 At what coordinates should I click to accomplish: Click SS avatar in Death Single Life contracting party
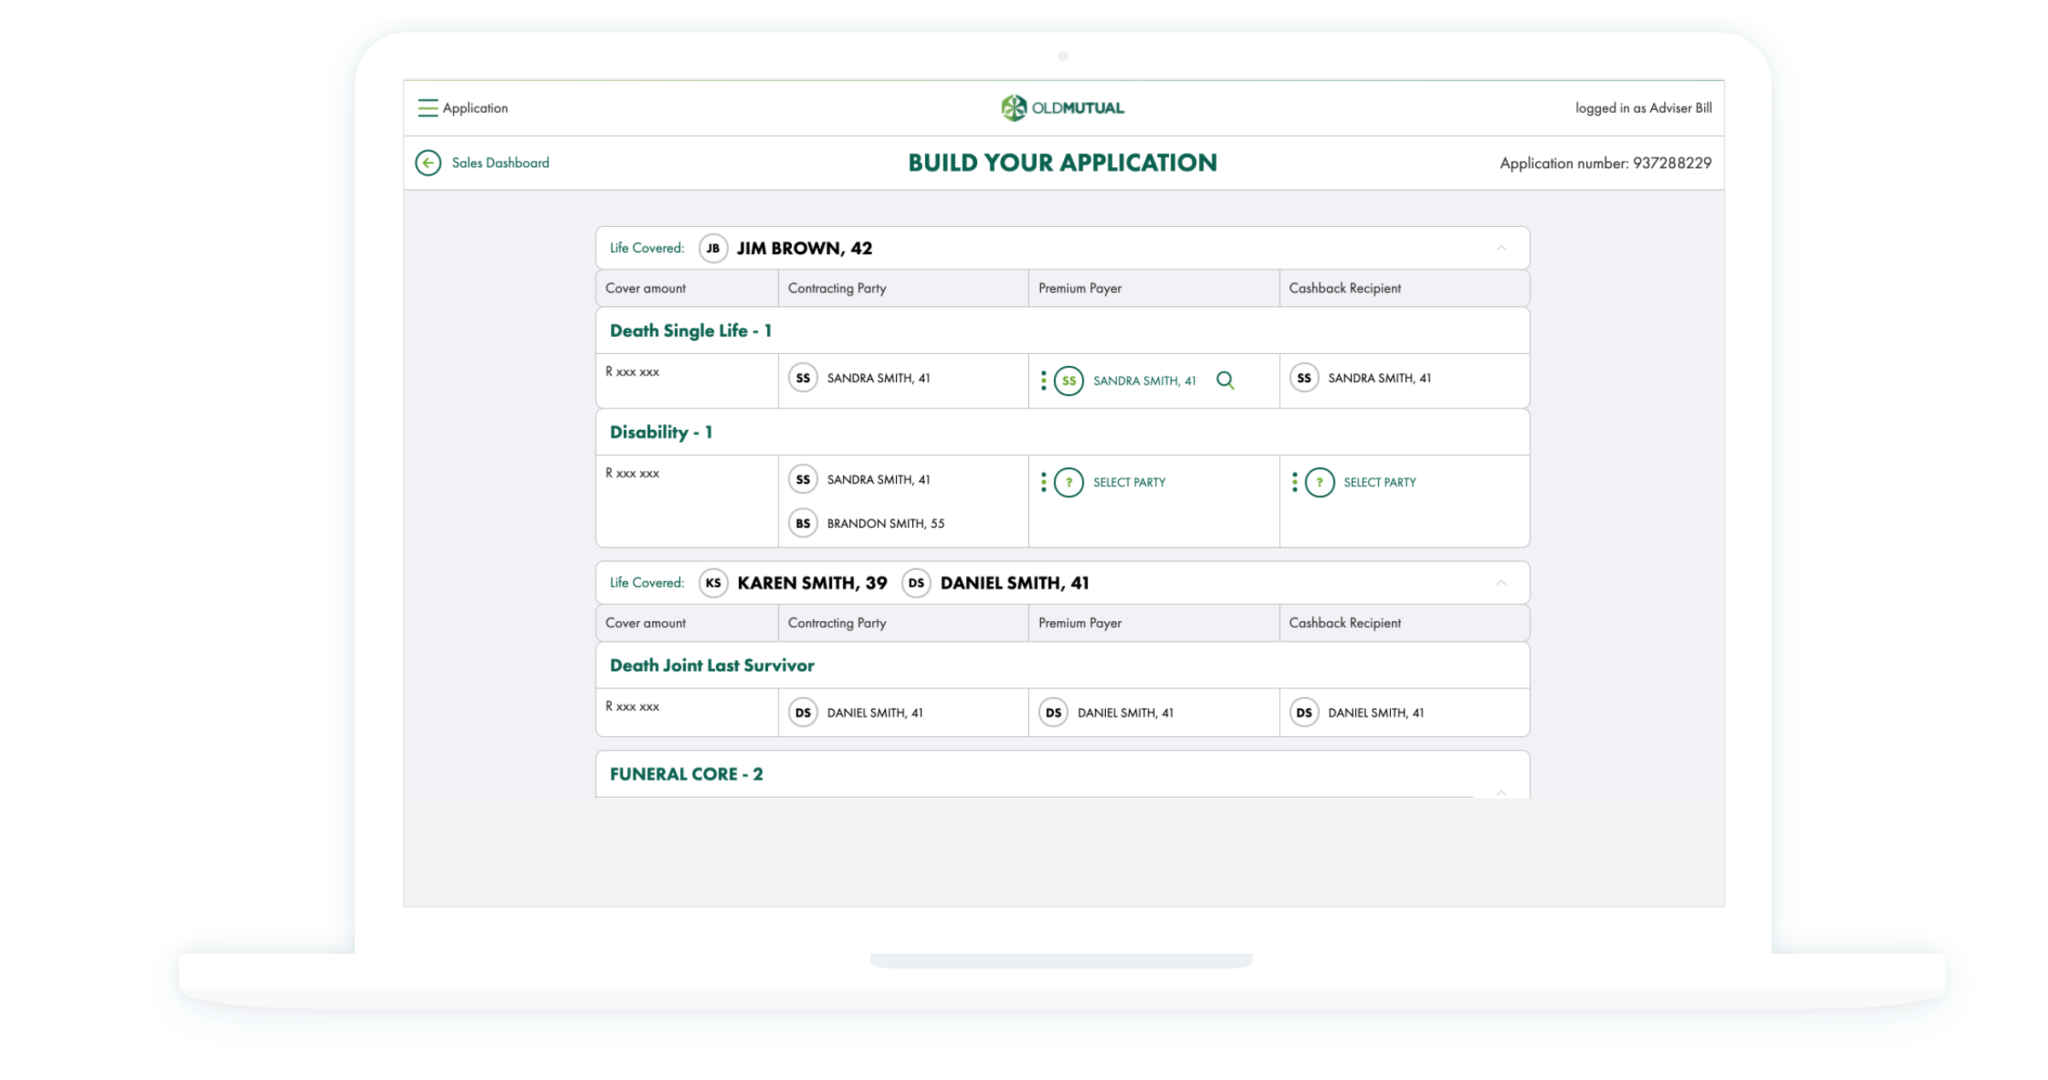point(803,378)
